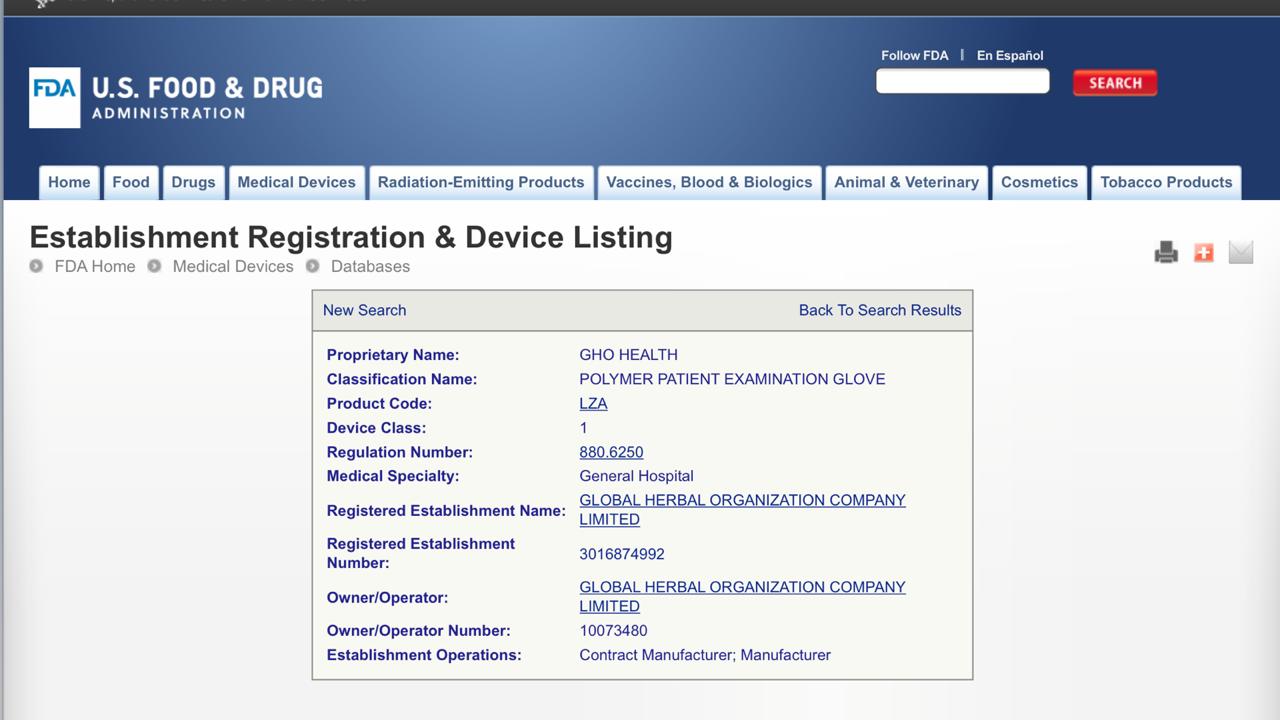Click Establishment Registration & Device Listing heading
Viewport: 1280px width, 720px height.
click(x=351, y=237)
